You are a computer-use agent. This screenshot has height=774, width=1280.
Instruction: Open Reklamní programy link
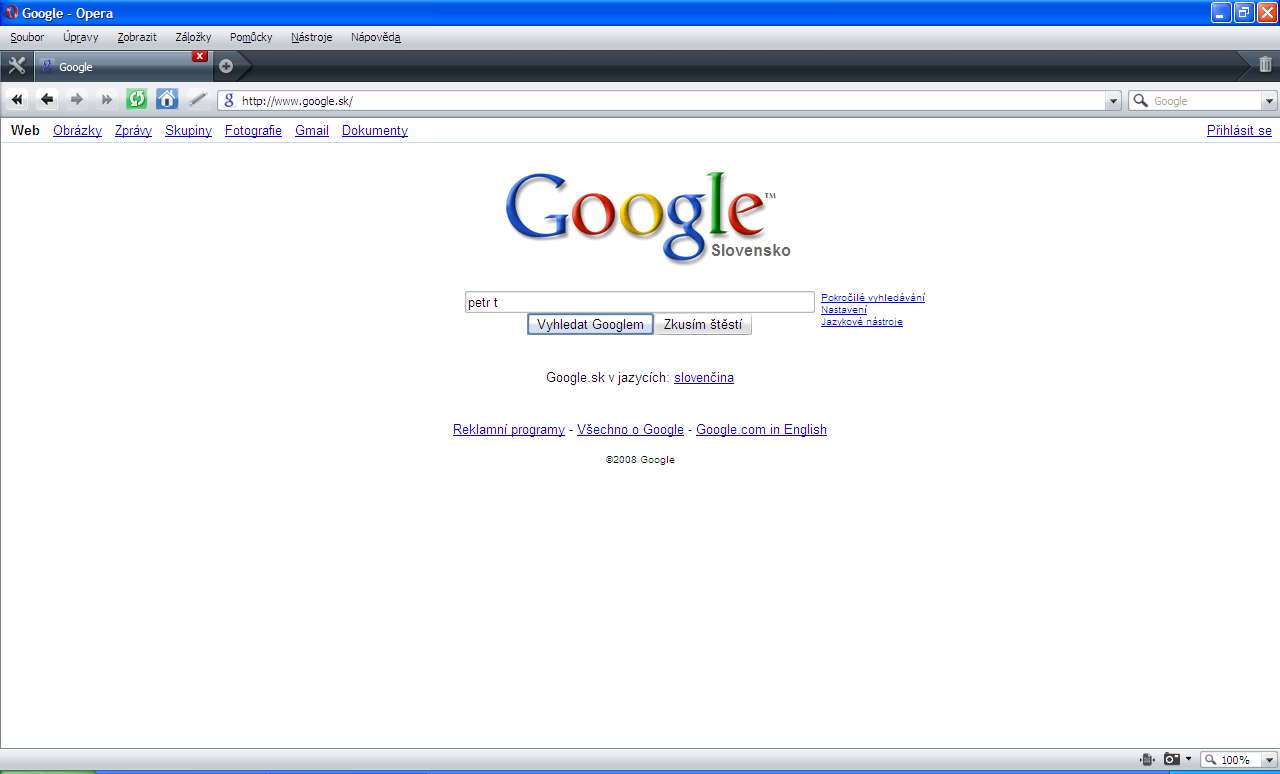(x=509, y=430)
